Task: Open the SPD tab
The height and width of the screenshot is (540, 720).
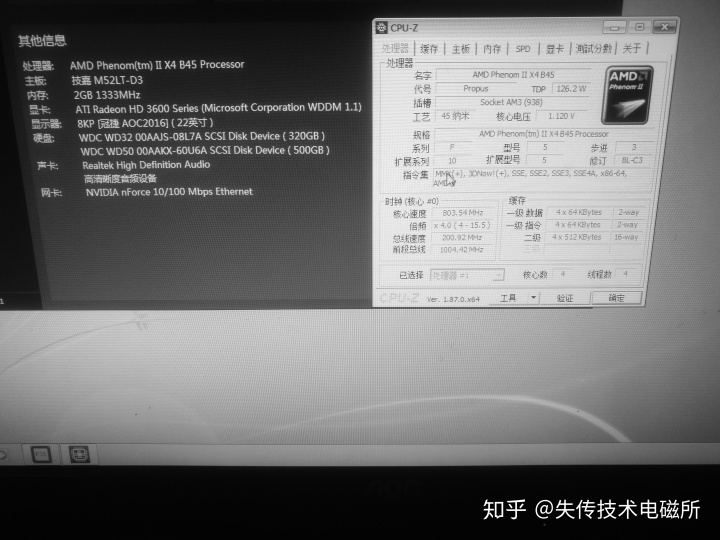Action: 523,49
